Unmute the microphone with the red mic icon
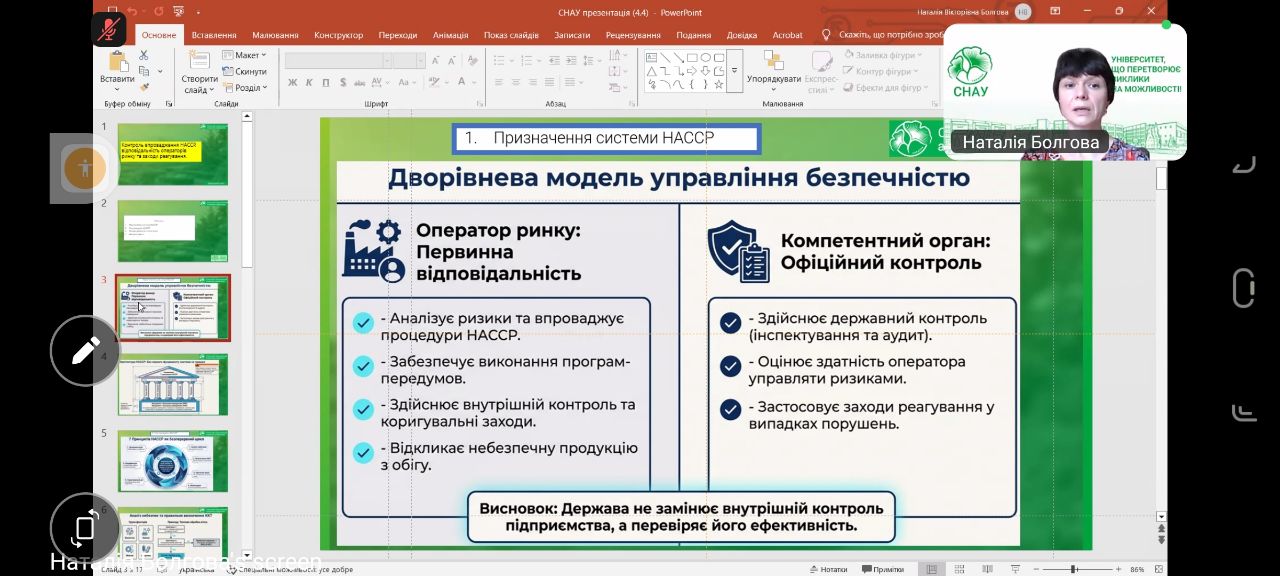Screen dimensions: 1280x576 (108, 27)
